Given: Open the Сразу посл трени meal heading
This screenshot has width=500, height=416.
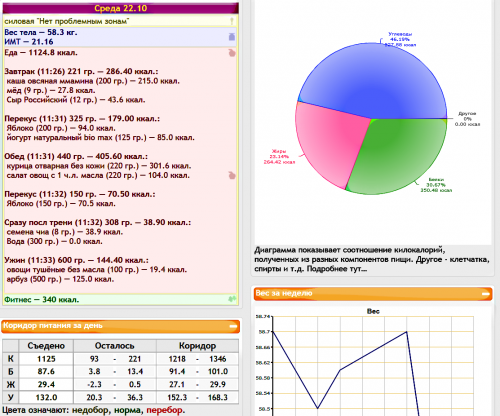Looking at the screenshot, I should click(98, 222).
